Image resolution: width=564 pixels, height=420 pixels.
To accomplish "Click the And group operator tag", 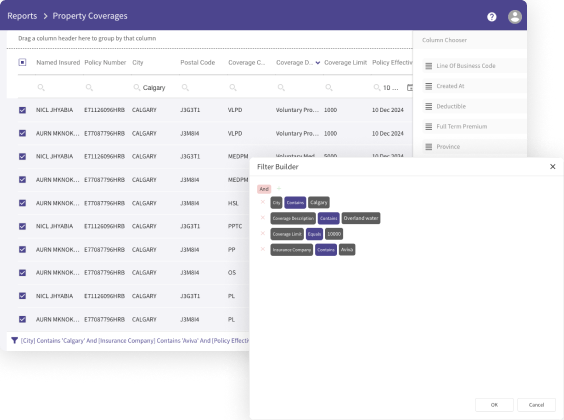I will 264,189.
